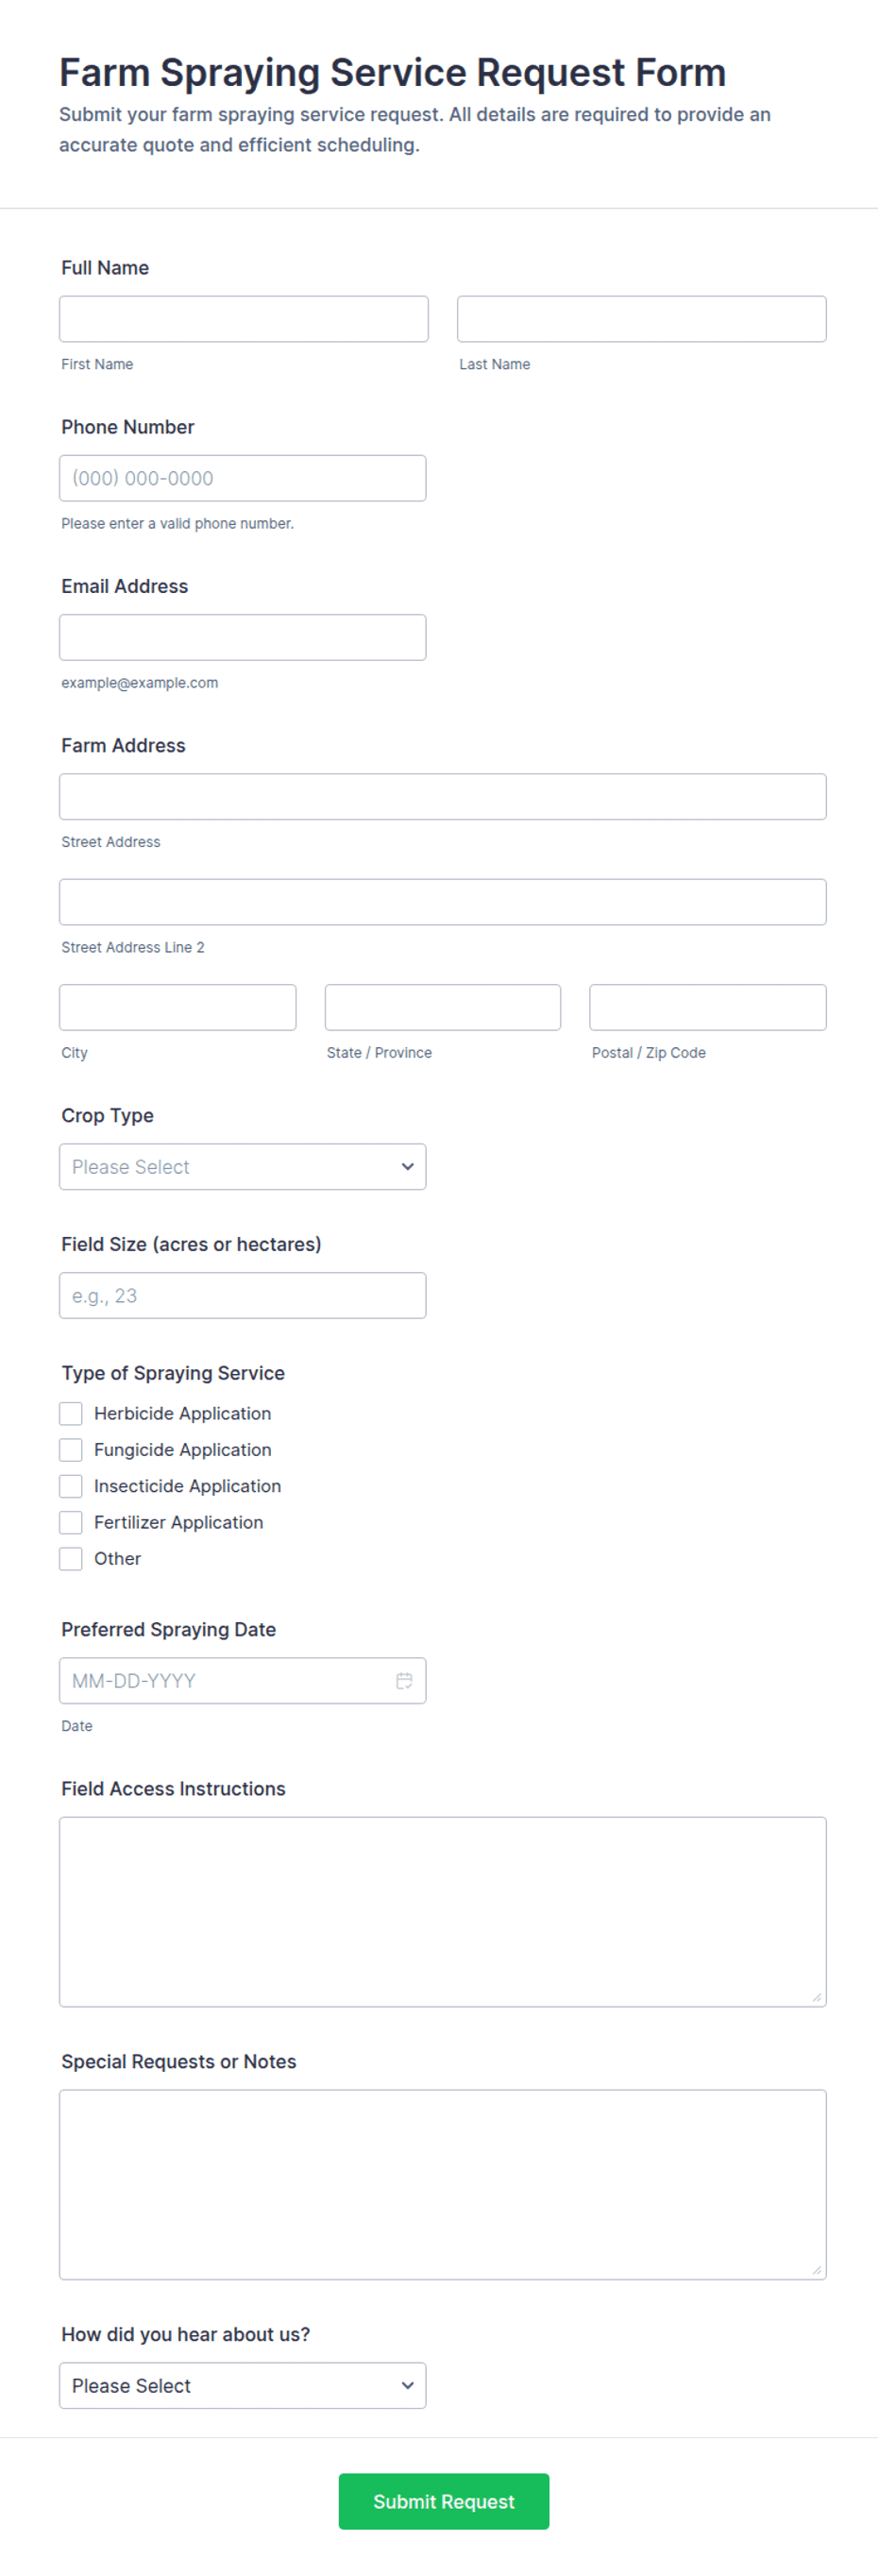
Task: Click the Field Access Instructions text area
Action: pyautogui.click(x=443, y=1911)
